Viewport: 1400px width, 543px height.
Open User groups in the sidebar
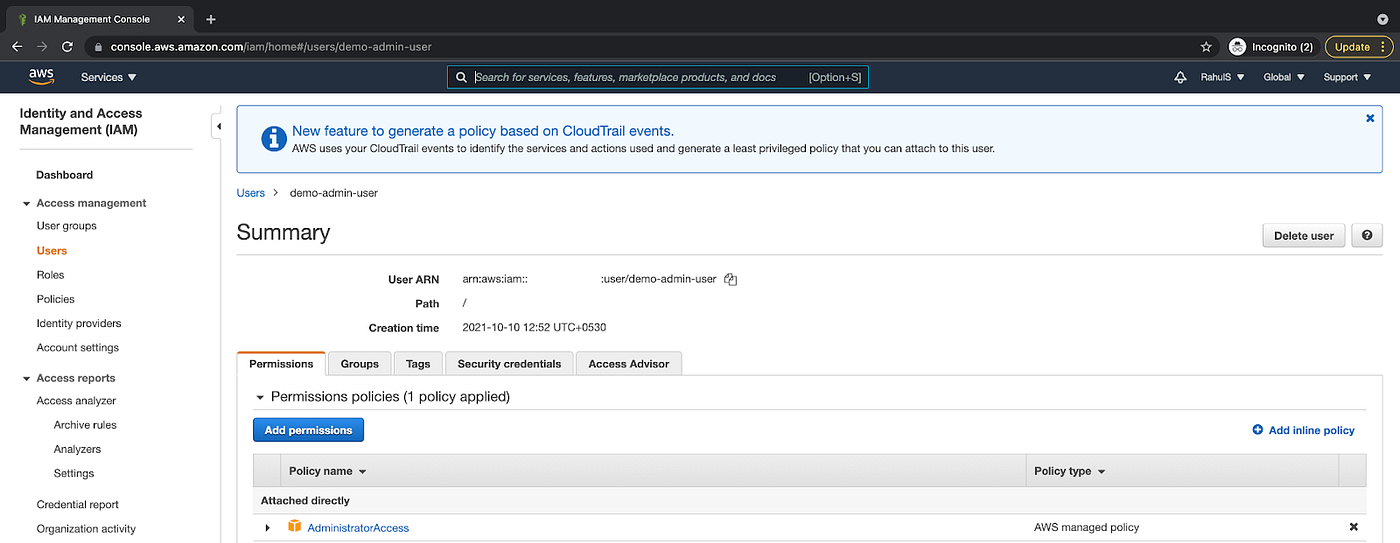coord(67,226)
